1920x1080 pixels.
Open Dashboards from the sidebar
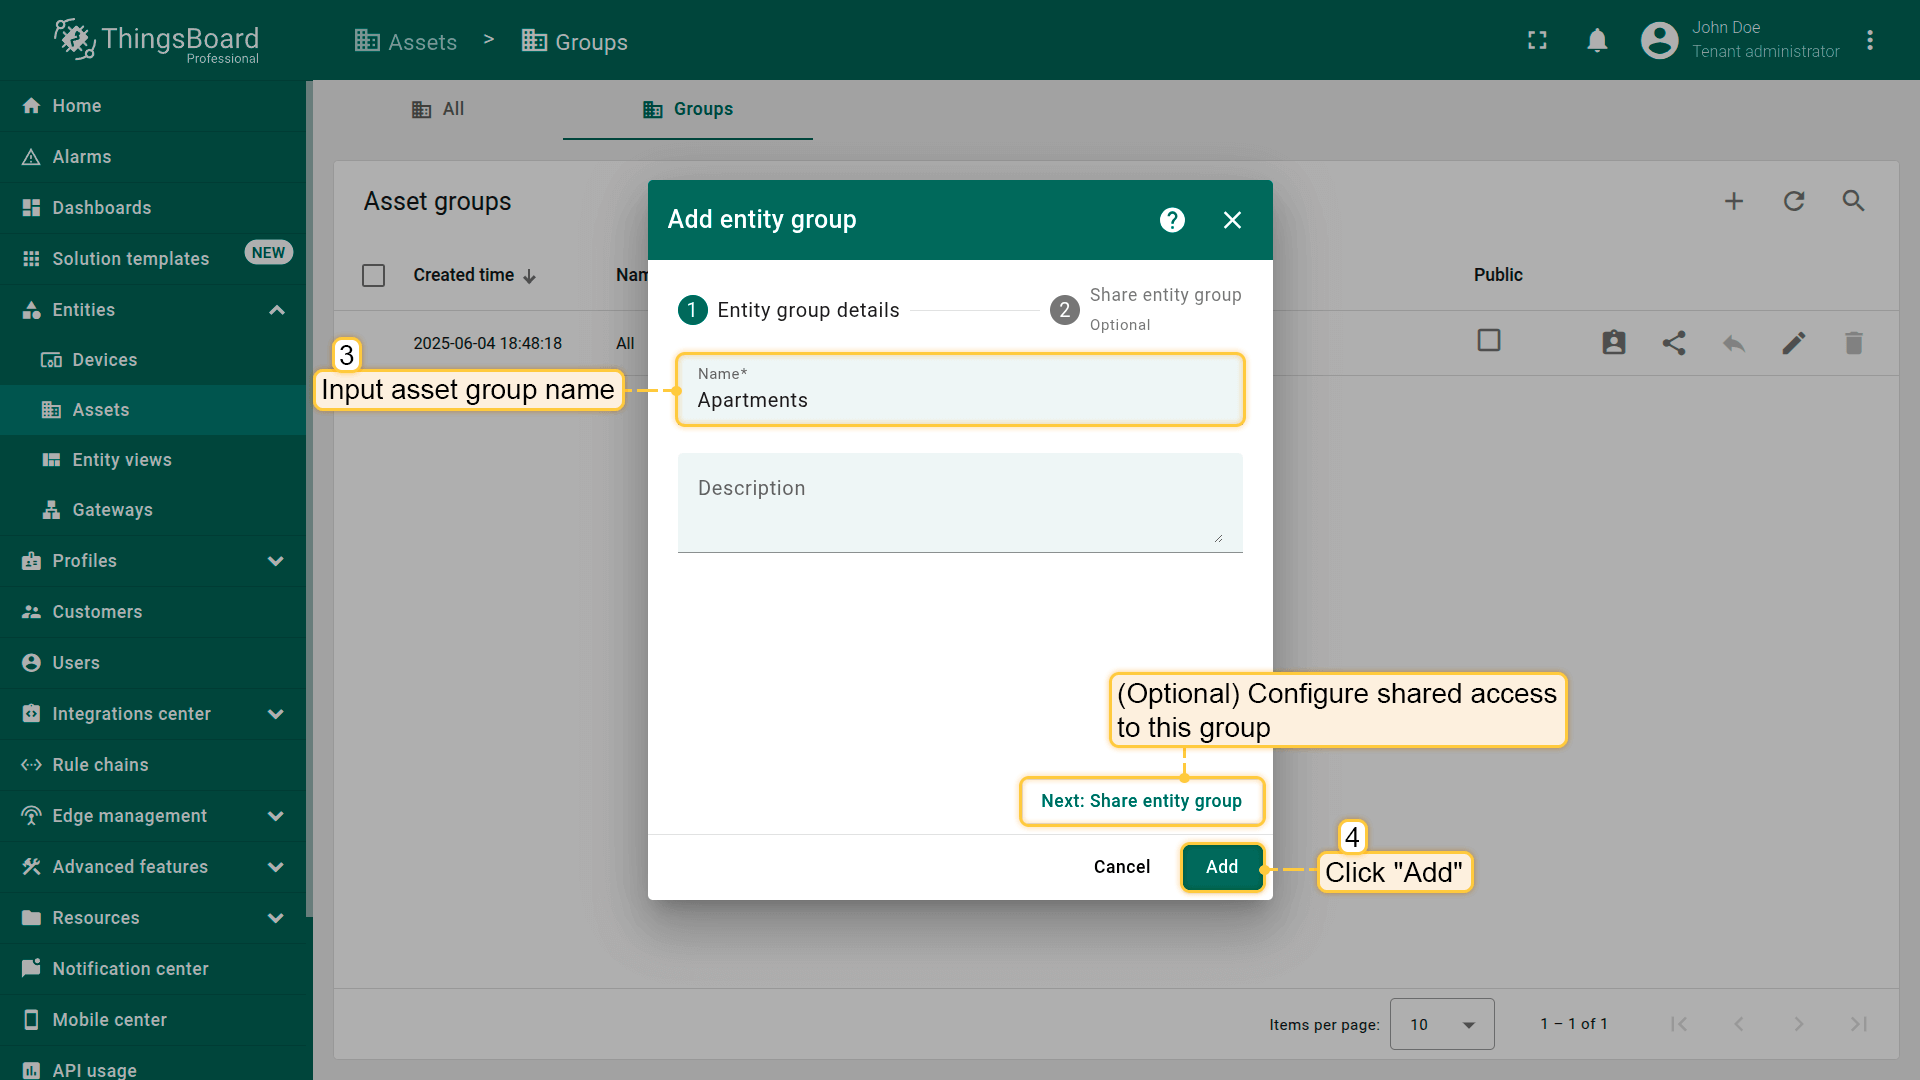point(101,208)
